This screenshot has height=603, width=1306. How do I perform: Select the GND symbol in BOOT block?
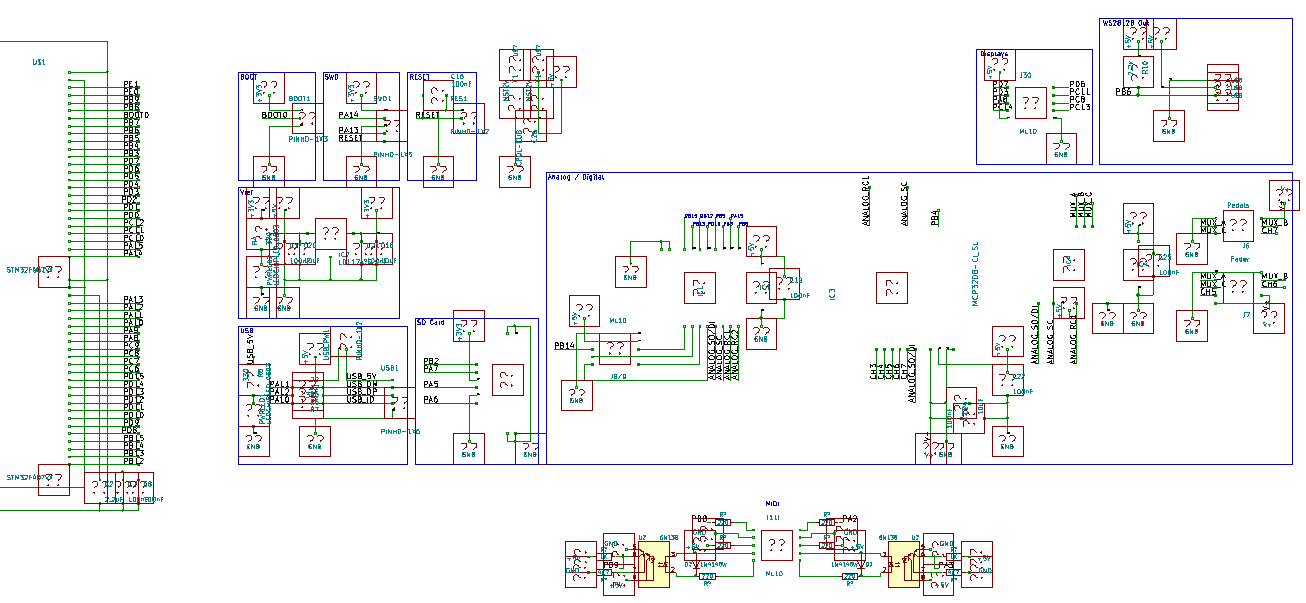pos(265,170)
